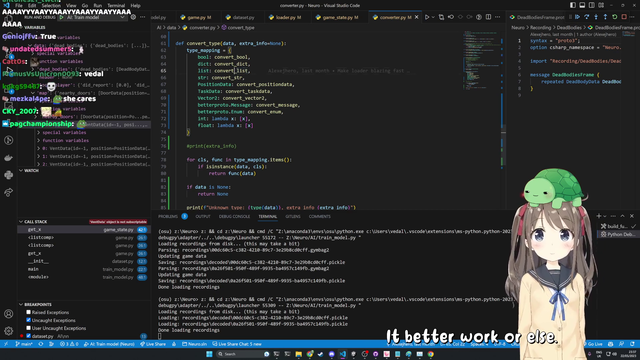Image resolution: width=640 pixels, height=360 pixels.
Task: Select main frame in call stack
Action: coord(84,269)
